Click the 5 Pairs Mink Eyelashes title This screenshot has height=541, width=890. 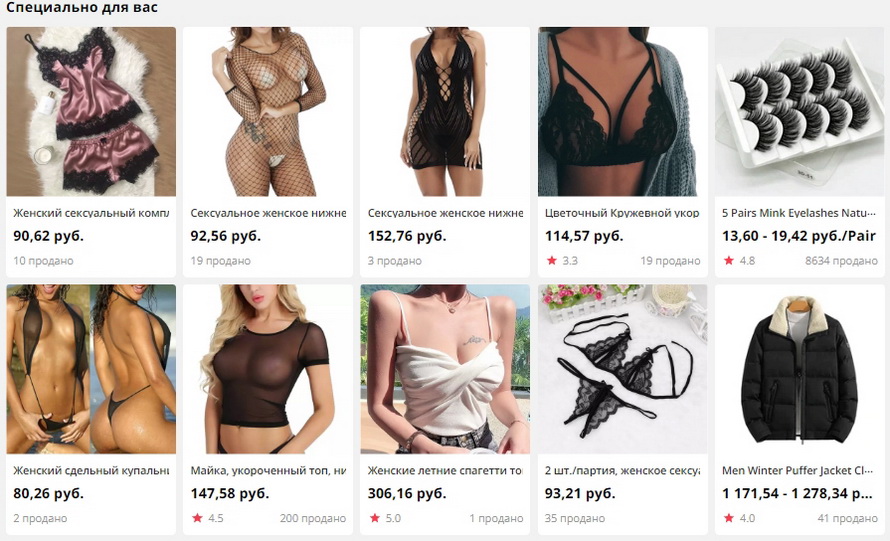click(799, 213)
